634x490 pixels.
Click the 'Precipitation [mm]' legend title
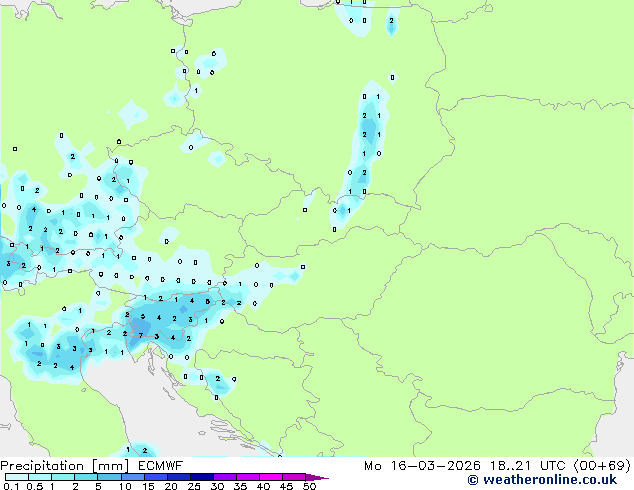65,466
